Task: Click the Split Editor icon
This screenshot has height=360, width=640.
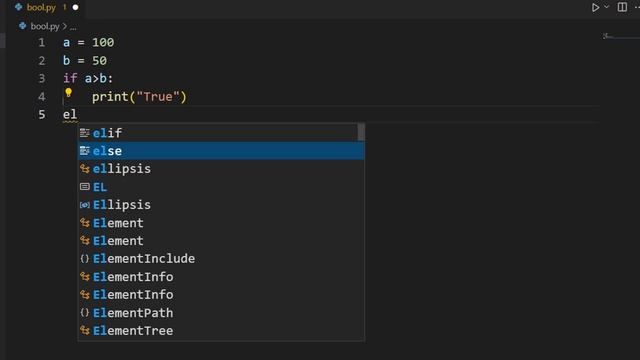Action: (x=622, y=7)
